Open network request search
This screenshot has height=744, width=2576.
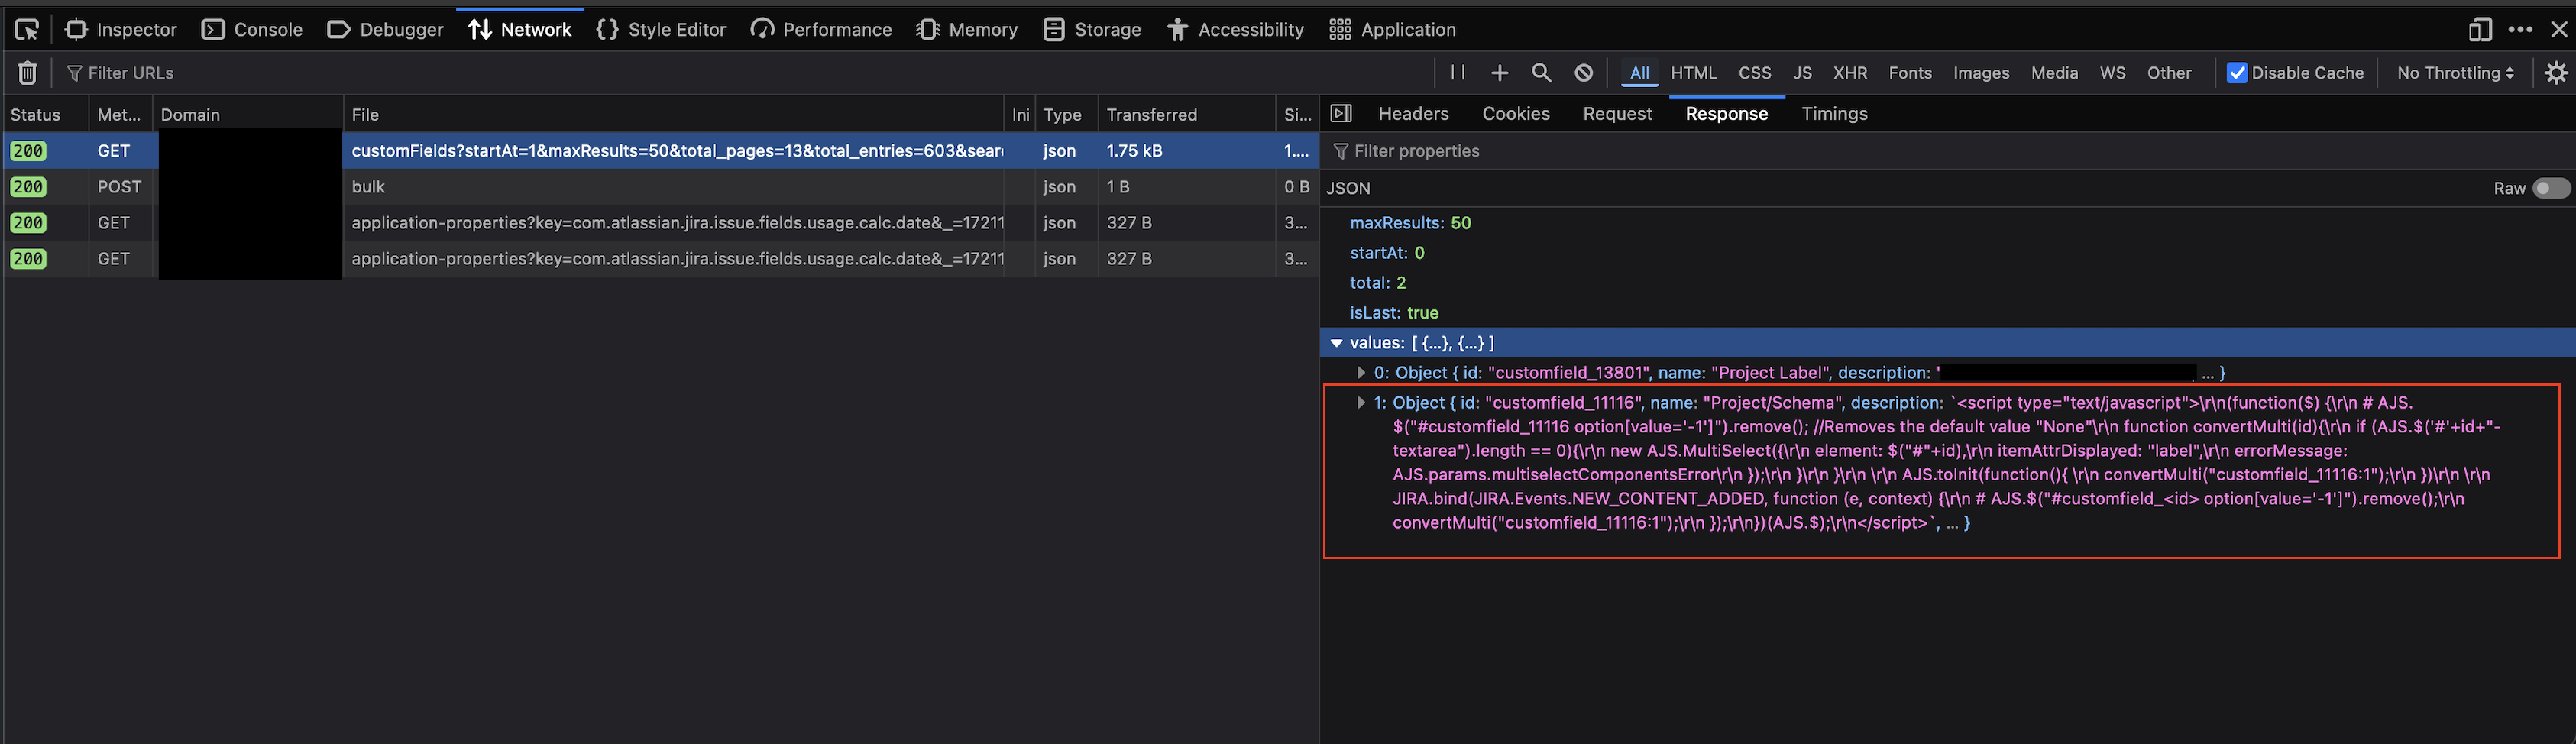pyautogui.click(x=1541, y=73)
